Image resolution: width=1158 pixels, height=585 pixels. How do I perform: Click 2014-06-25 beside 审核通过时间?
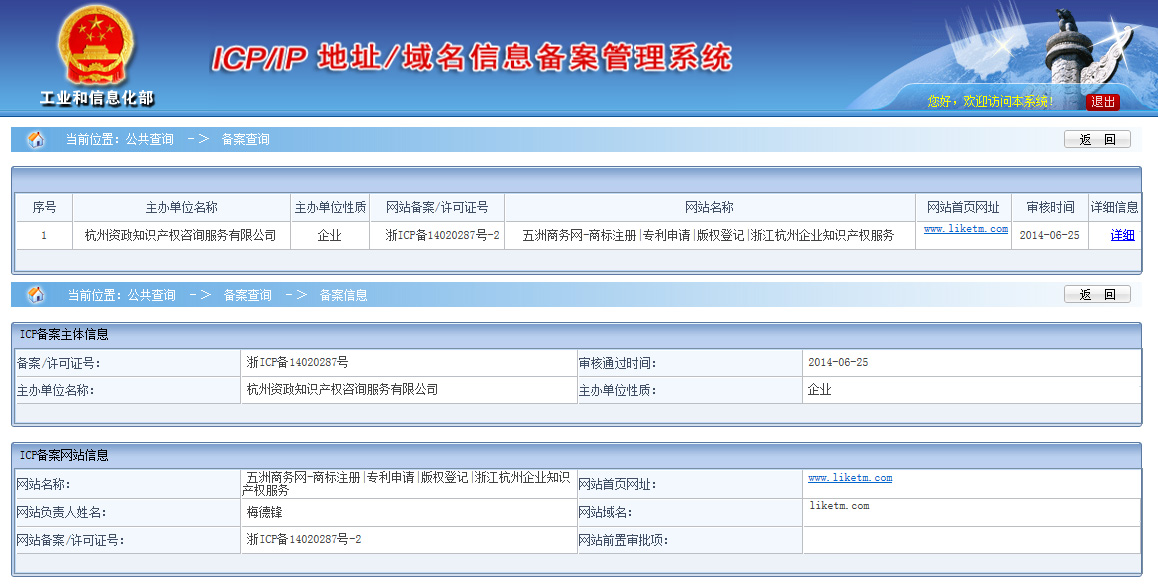838,363
